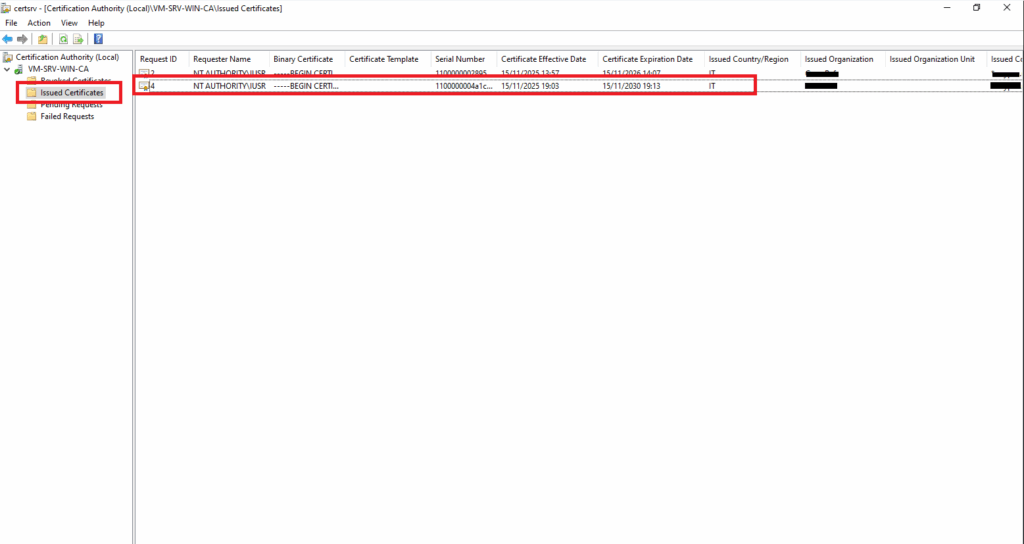Viewport: 1024px width, 544px height.
Task: Open the Action menu
Action: pyautogui.click(x=39, y=23)
